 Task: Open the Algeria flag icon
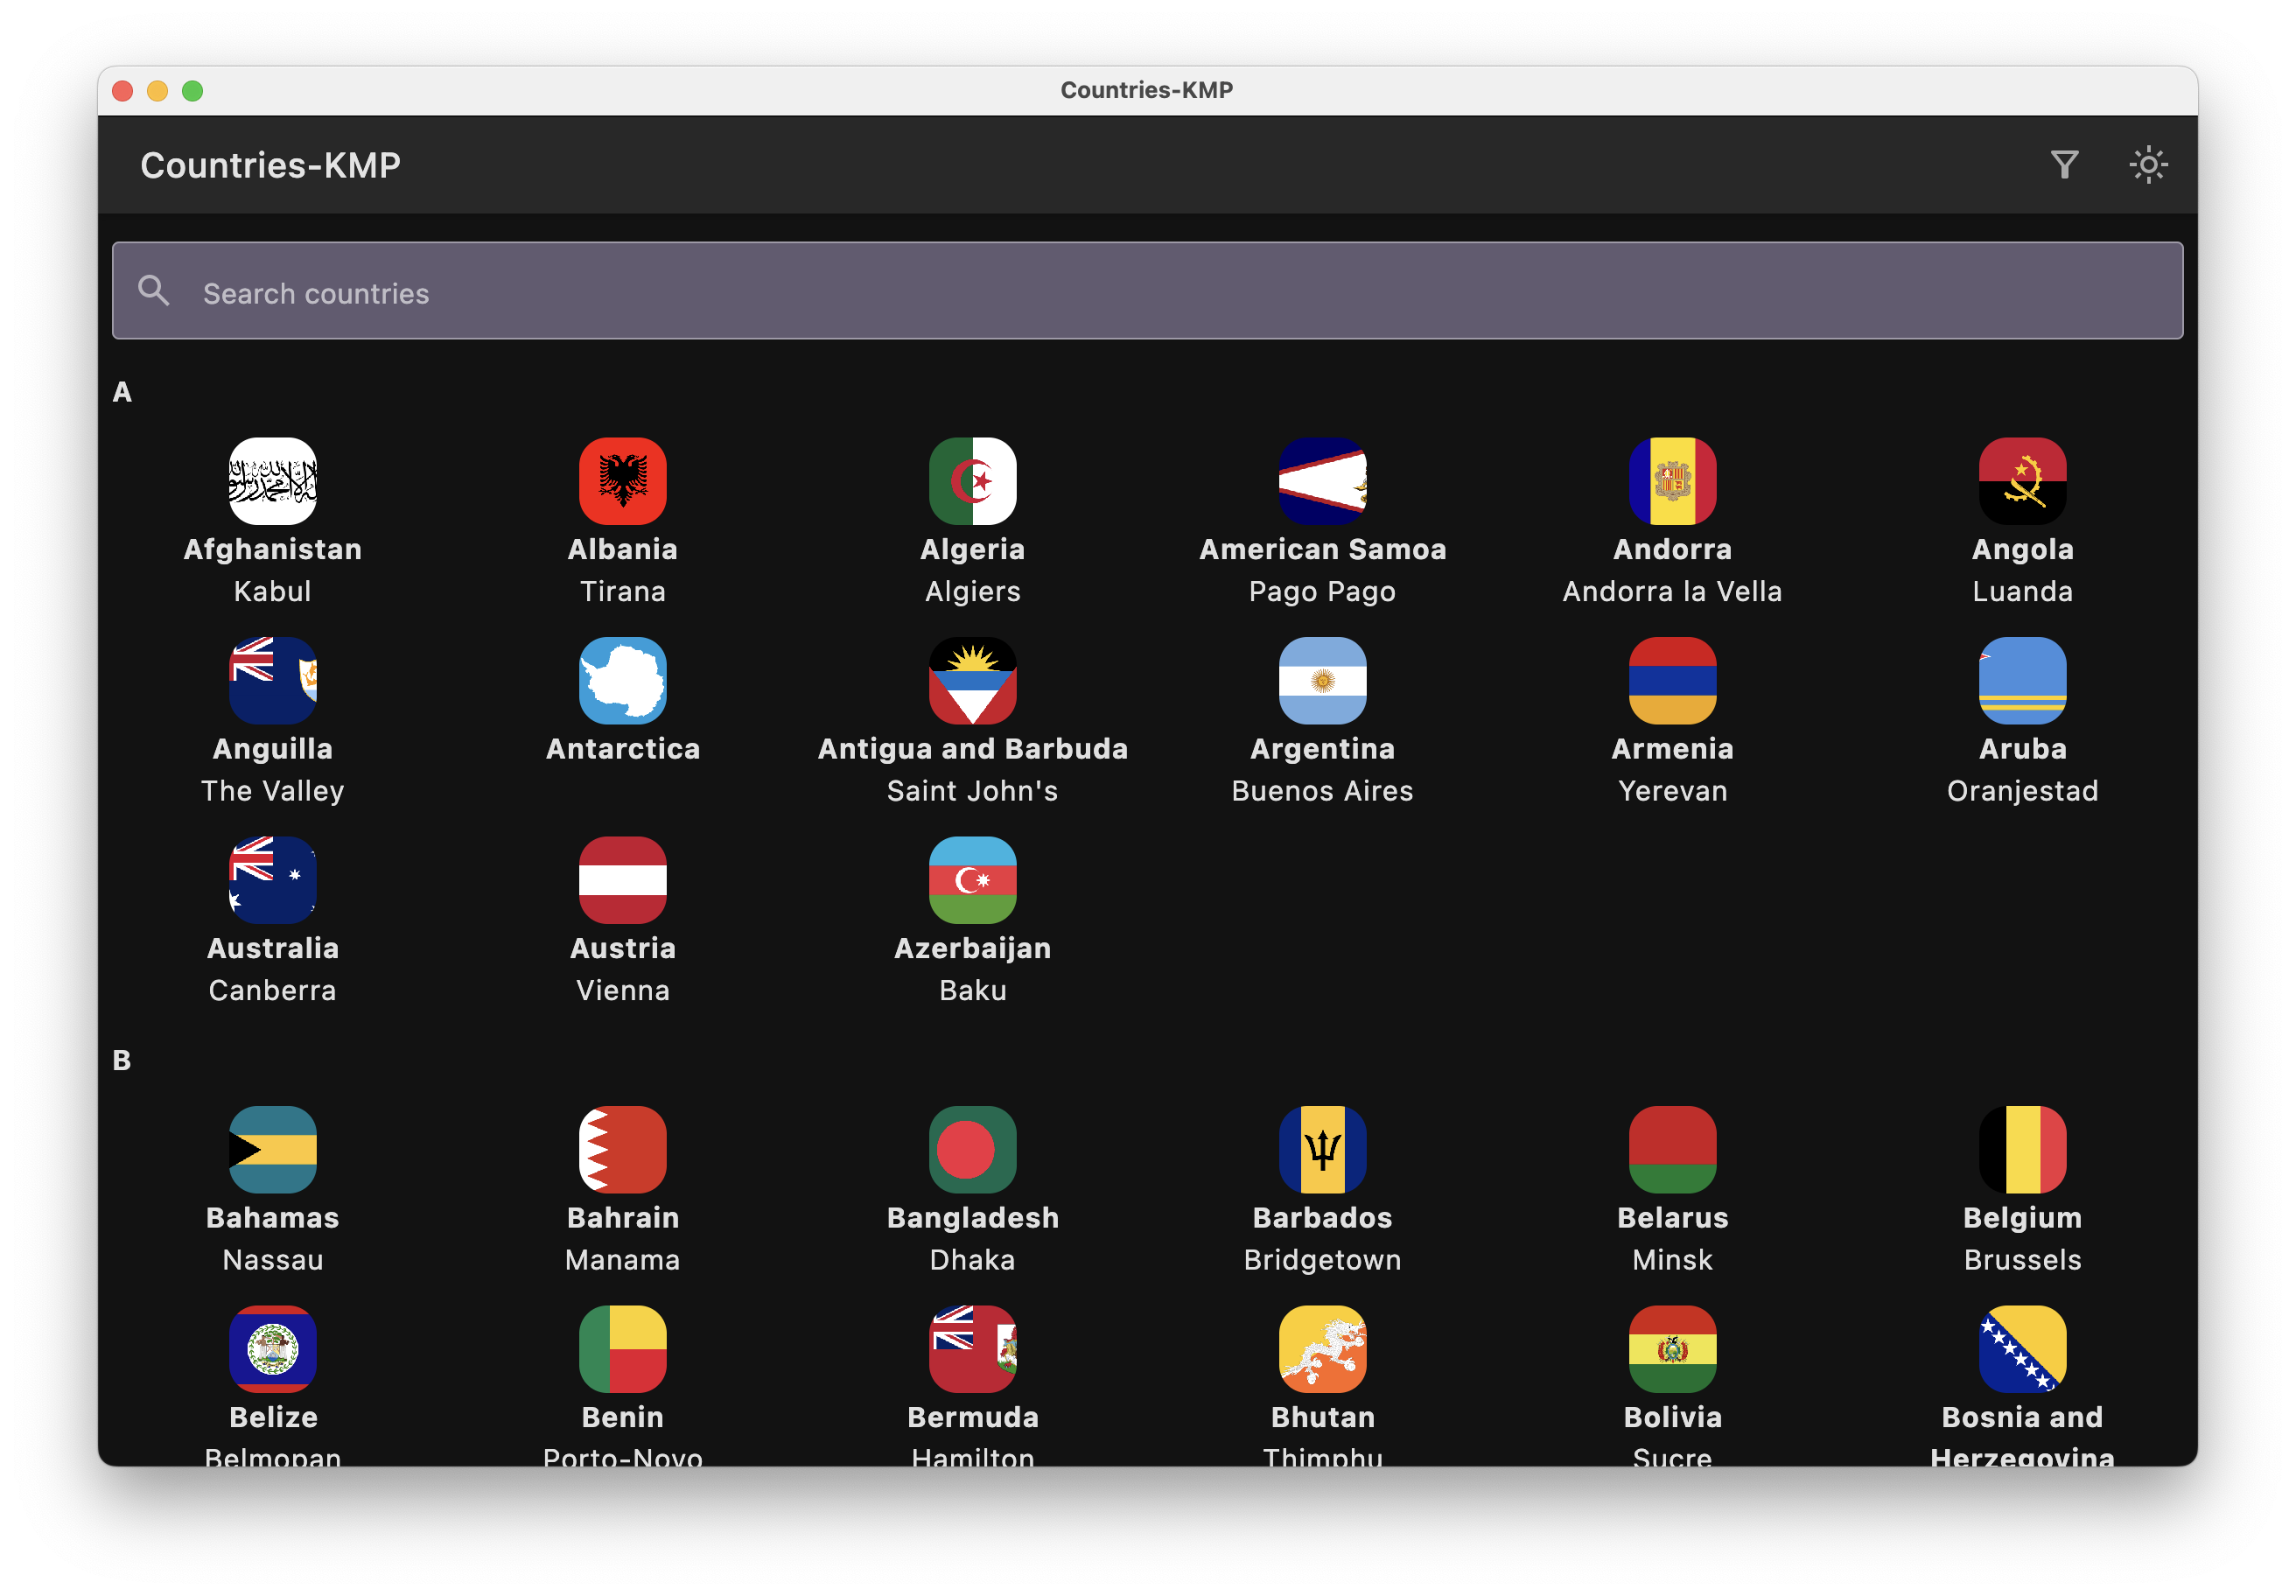click(973, 481)
